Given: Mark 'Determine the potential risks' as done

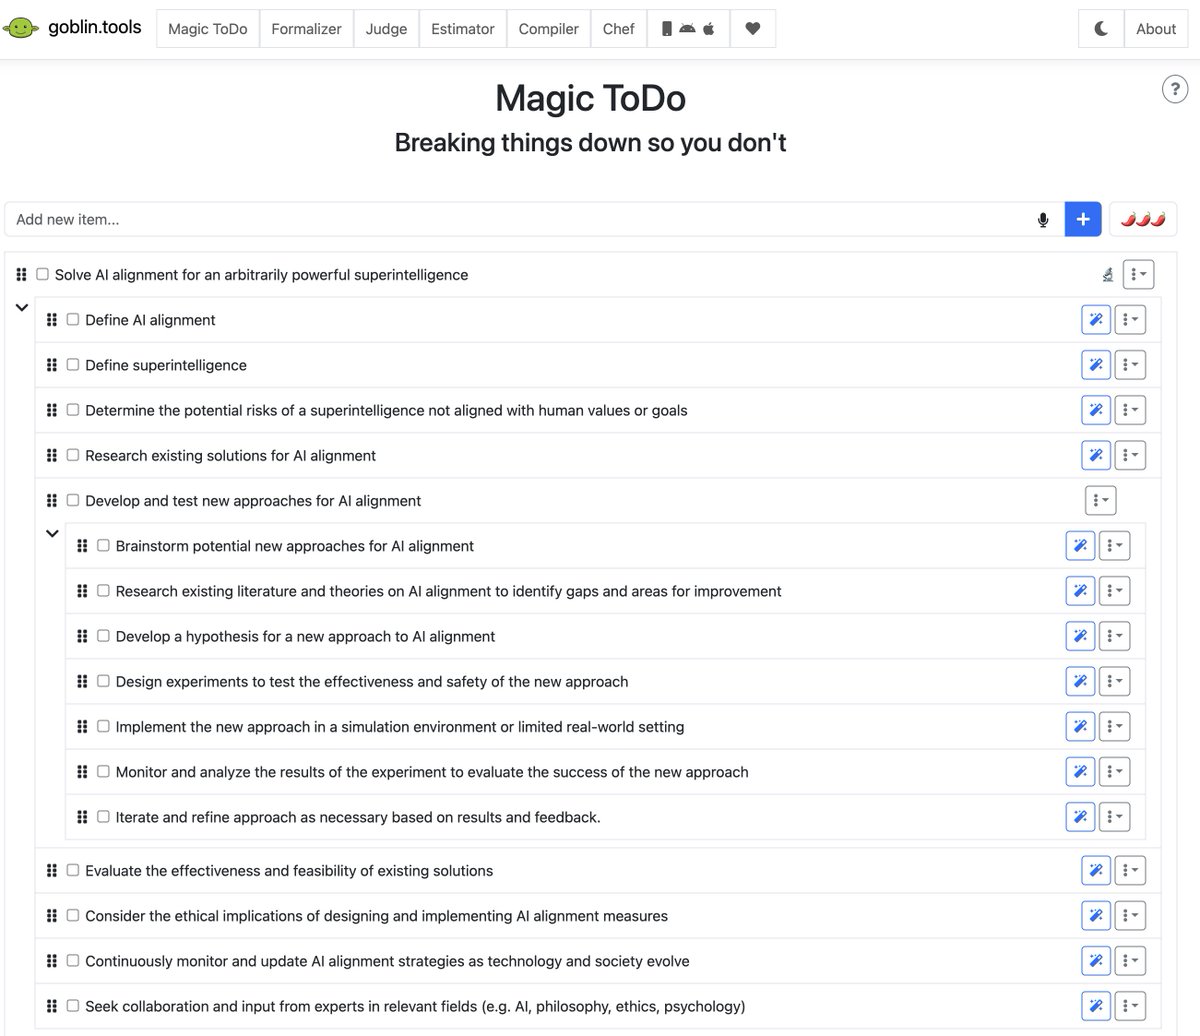Looking at the screenshot, I should [x=73, y=410].
